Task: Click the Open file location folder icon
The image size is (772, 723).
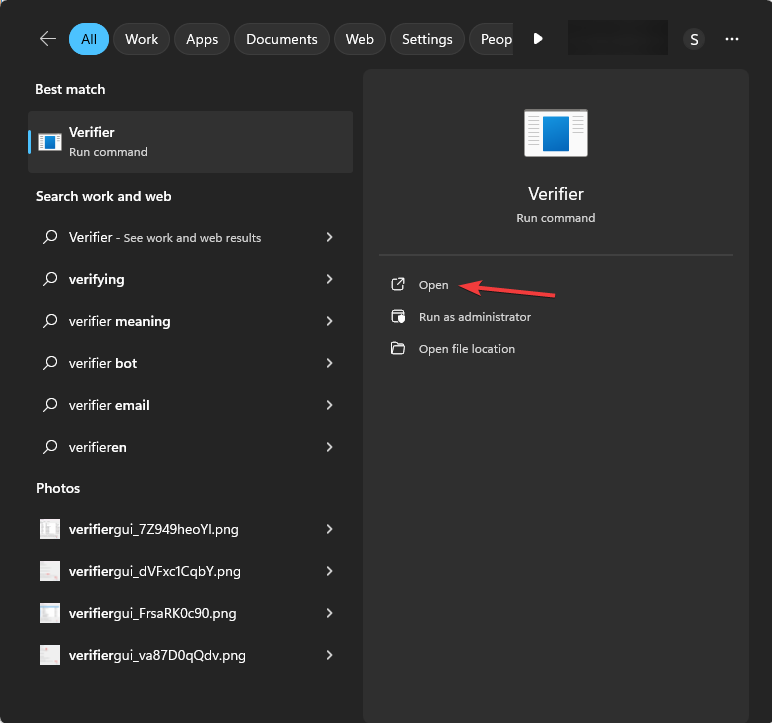Action: (398, 349)
